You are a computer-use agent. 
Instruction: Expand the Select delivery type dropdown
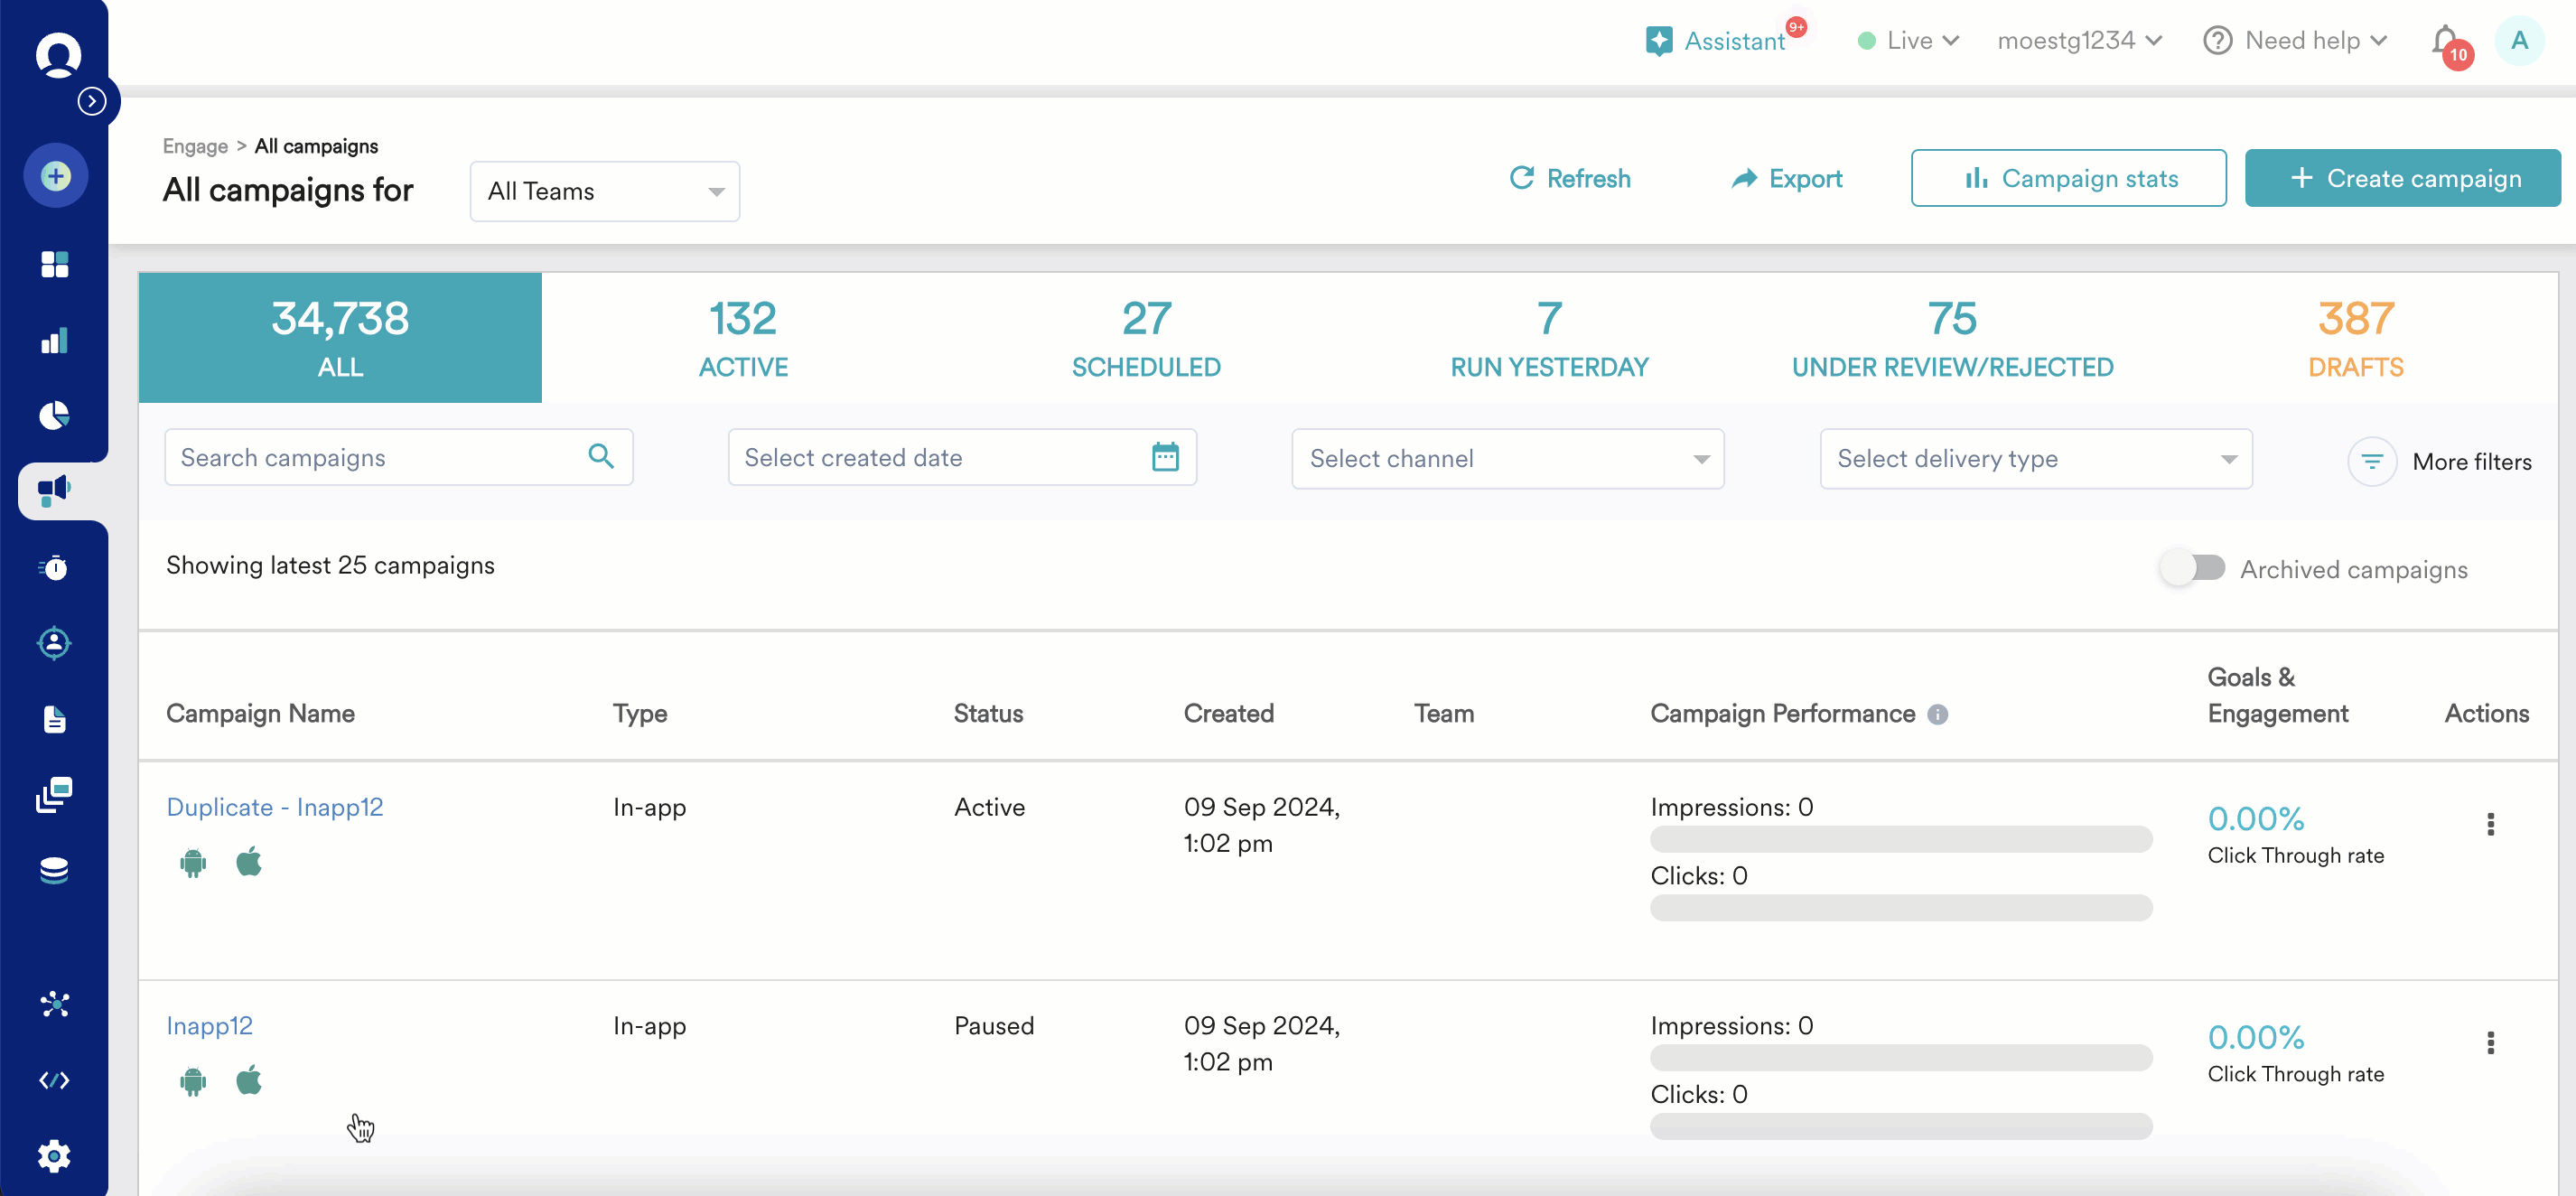tap(2036, 458)
